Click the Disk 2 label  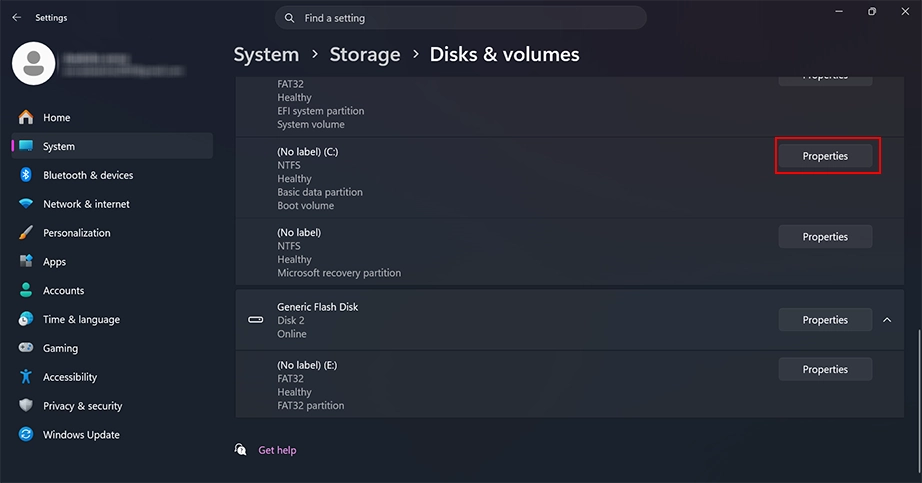click(290, 321)
